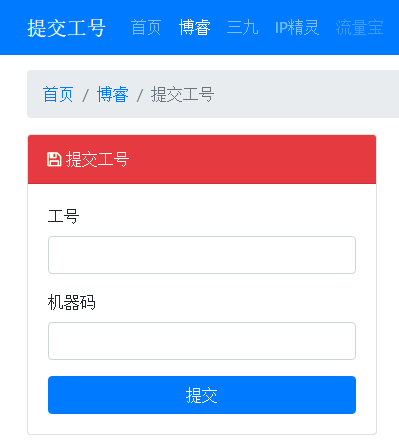Click second slash separator before 提交工号
Image resolution: width=399 pixels, height=441 pixels.
140,95
